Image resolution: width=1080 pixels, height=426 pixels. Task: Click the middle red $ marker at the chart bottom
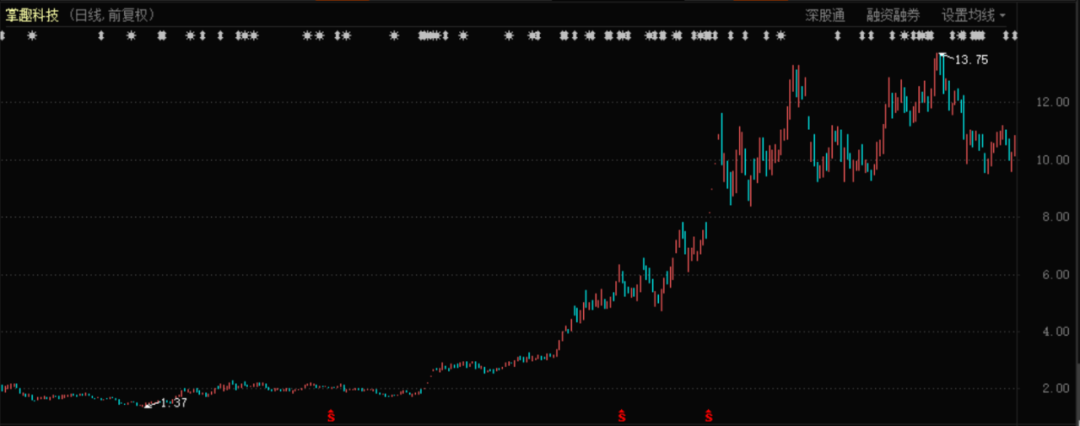[x=621, y=413]
